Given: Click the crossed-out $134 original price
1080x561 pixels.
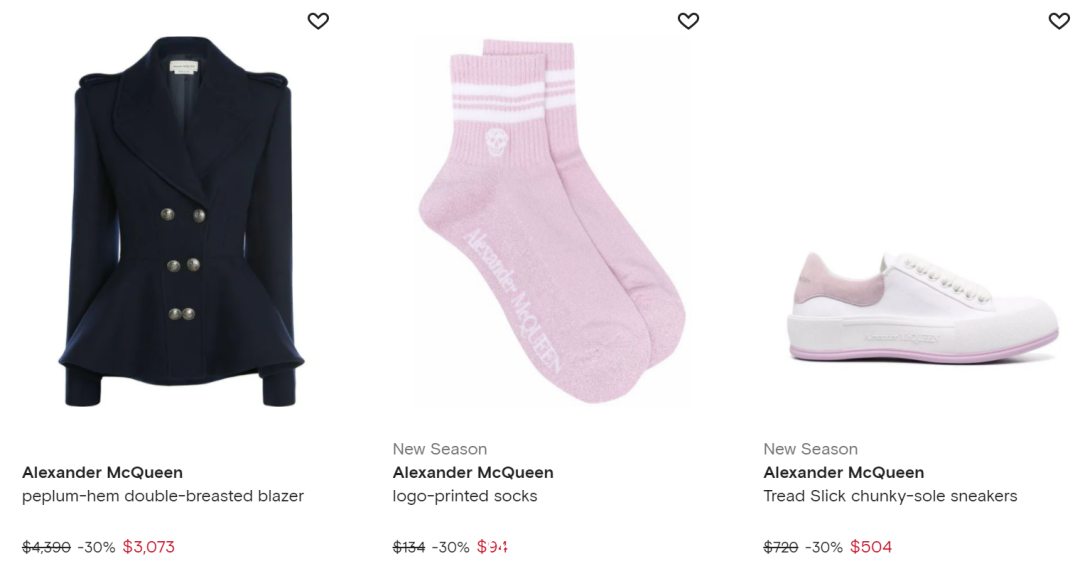Looking at the screenshot, I should click(408, 547).
